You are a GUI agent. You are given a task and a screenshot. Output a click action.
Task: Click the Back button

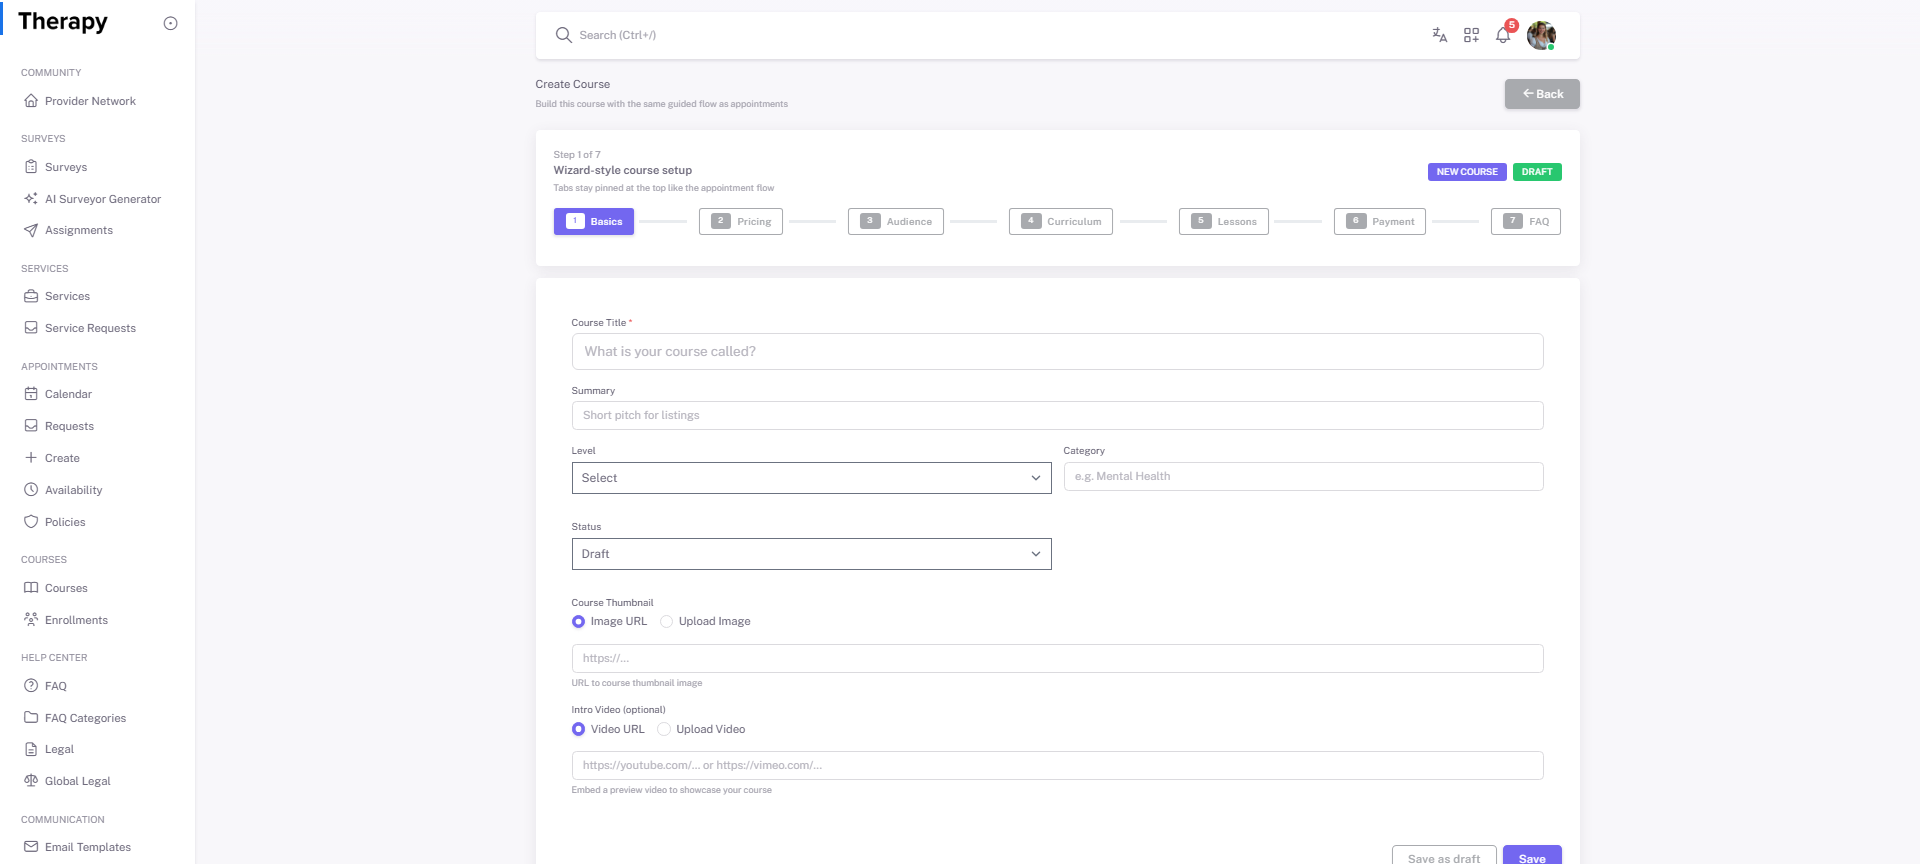pos(1542,94)
